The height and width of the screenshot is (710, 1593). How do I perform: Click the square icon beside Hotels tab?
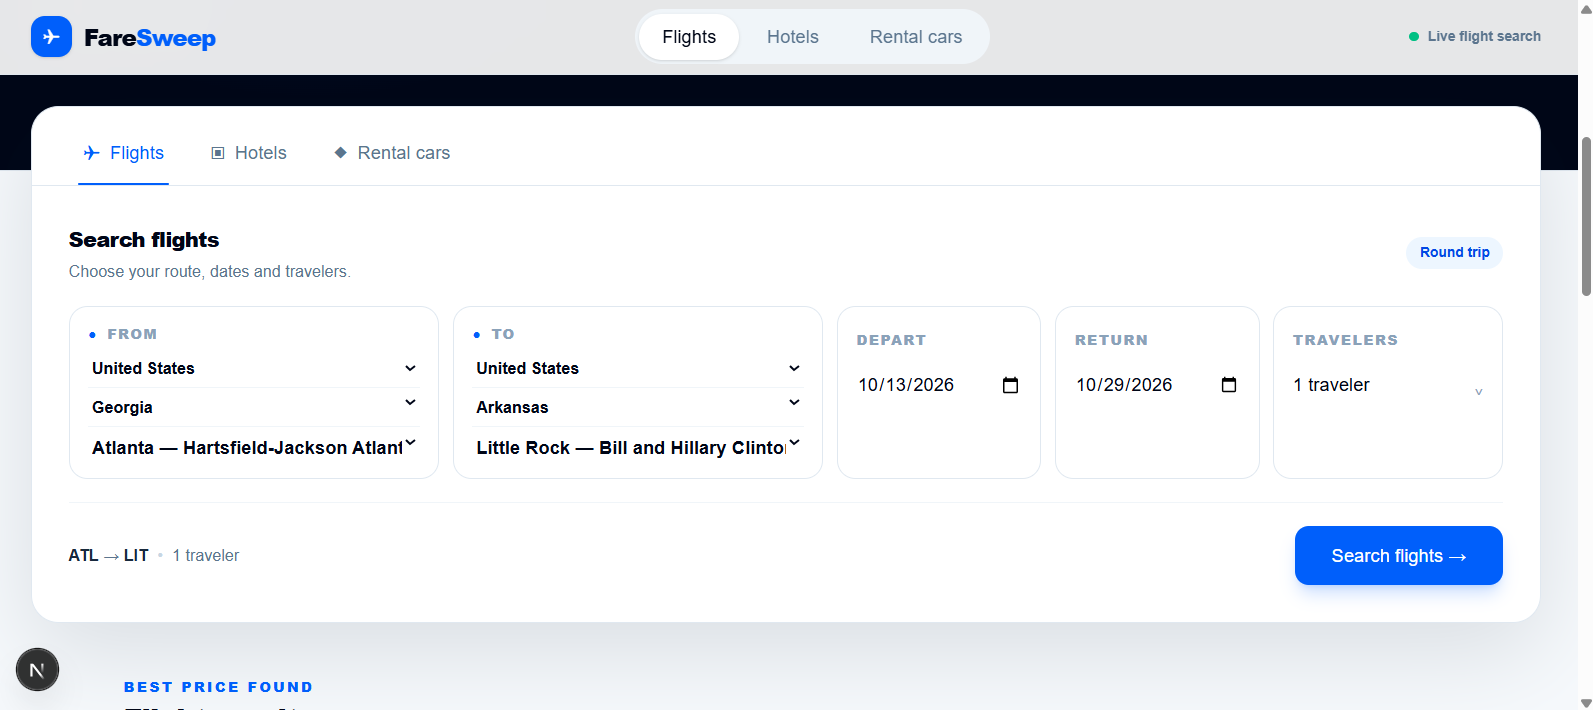coord(218,153)
